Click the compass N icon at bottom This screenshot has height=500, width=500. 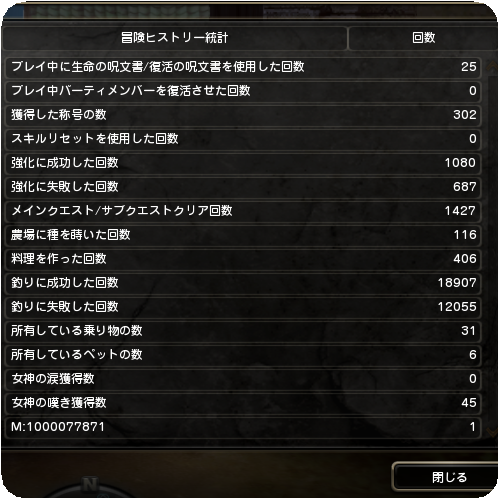pos(90,485)
